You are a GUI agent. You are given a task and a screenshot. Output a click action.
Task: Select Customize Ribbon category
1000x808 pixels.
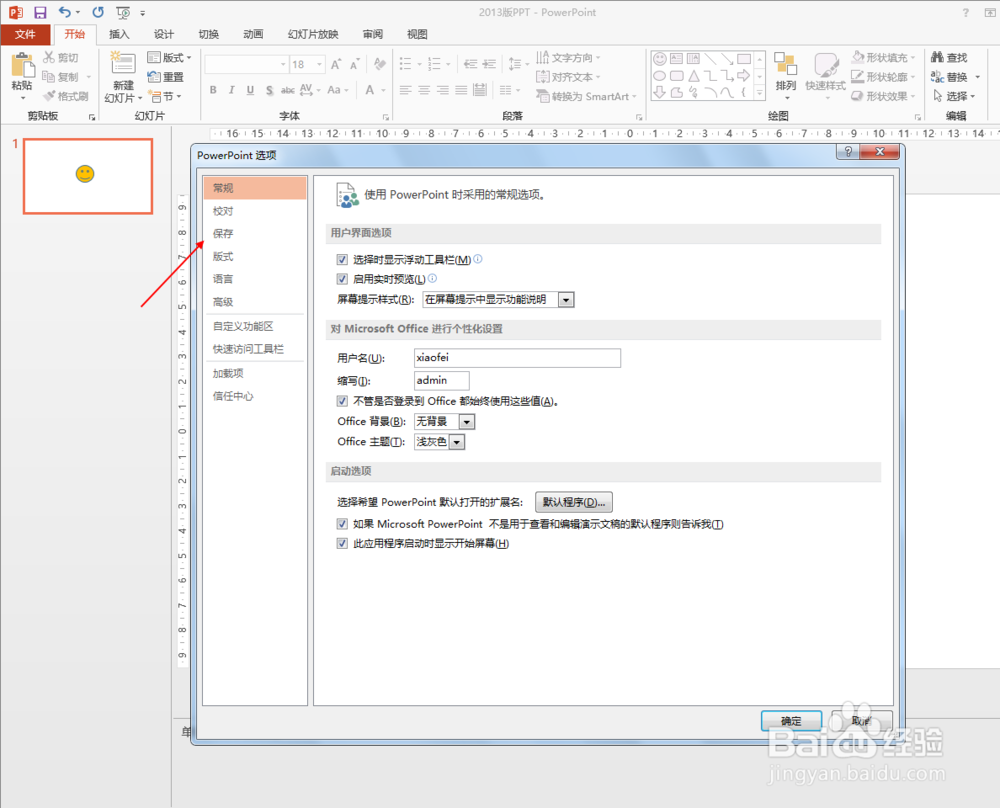tap(254, 327)
